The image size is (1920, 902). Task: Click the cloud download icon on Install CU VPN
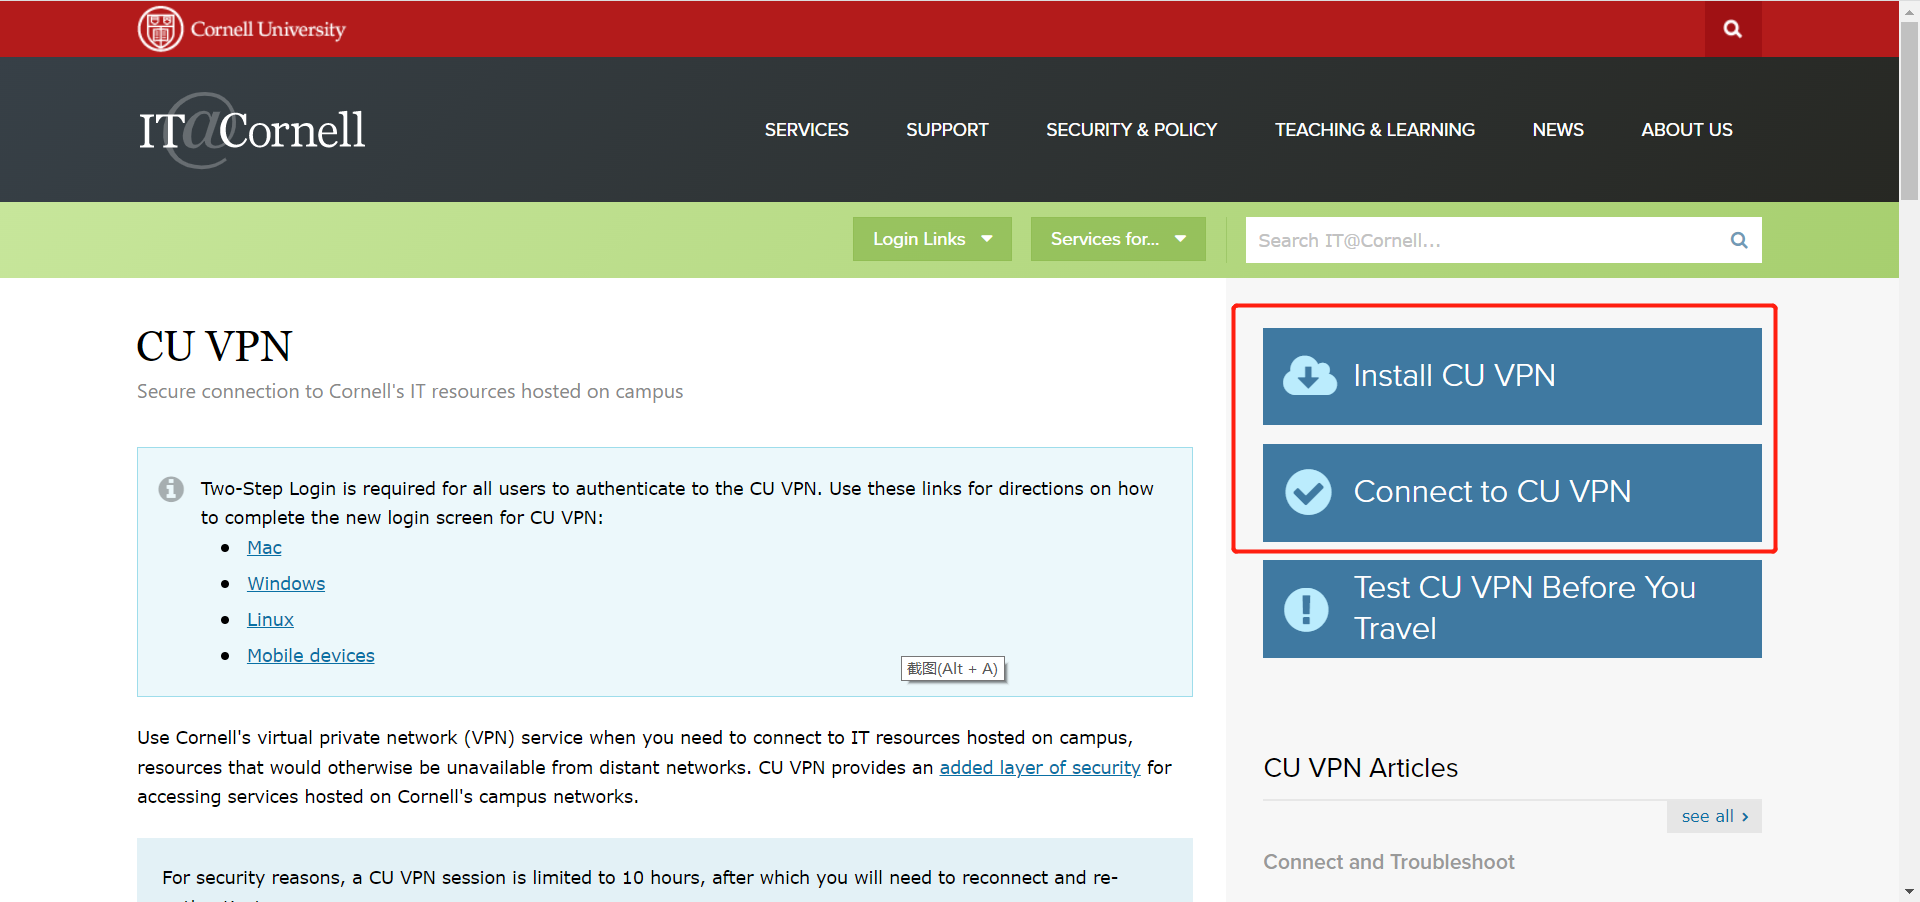(x=1309, y=376)
